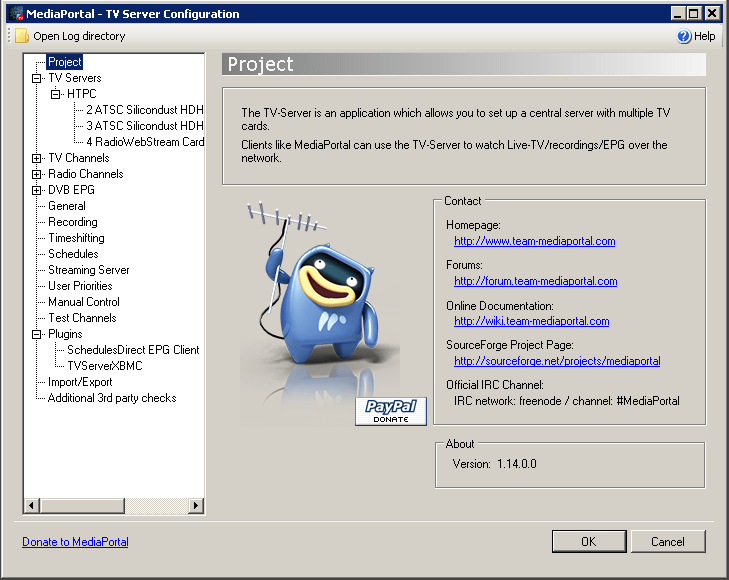Collapse the HTPC server node

coord(55,94)
